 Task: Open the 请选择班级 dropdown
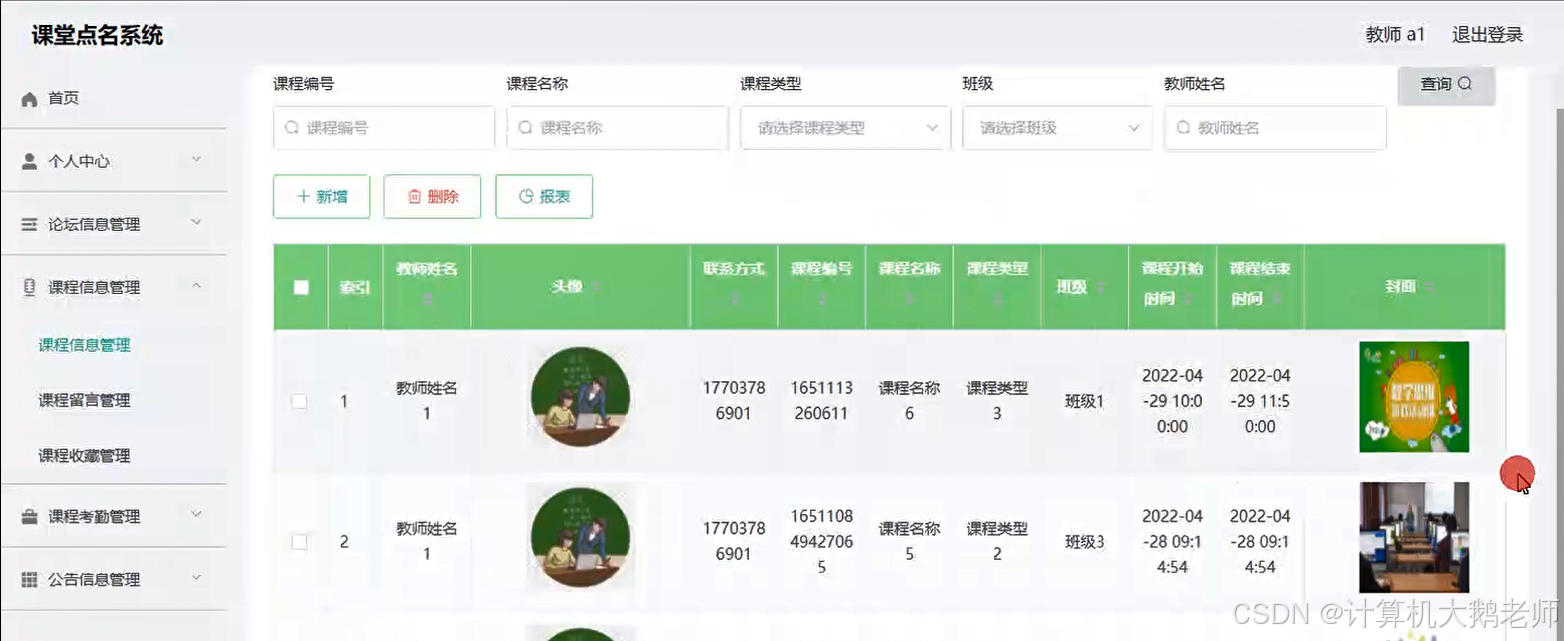tap(1057, 128)
